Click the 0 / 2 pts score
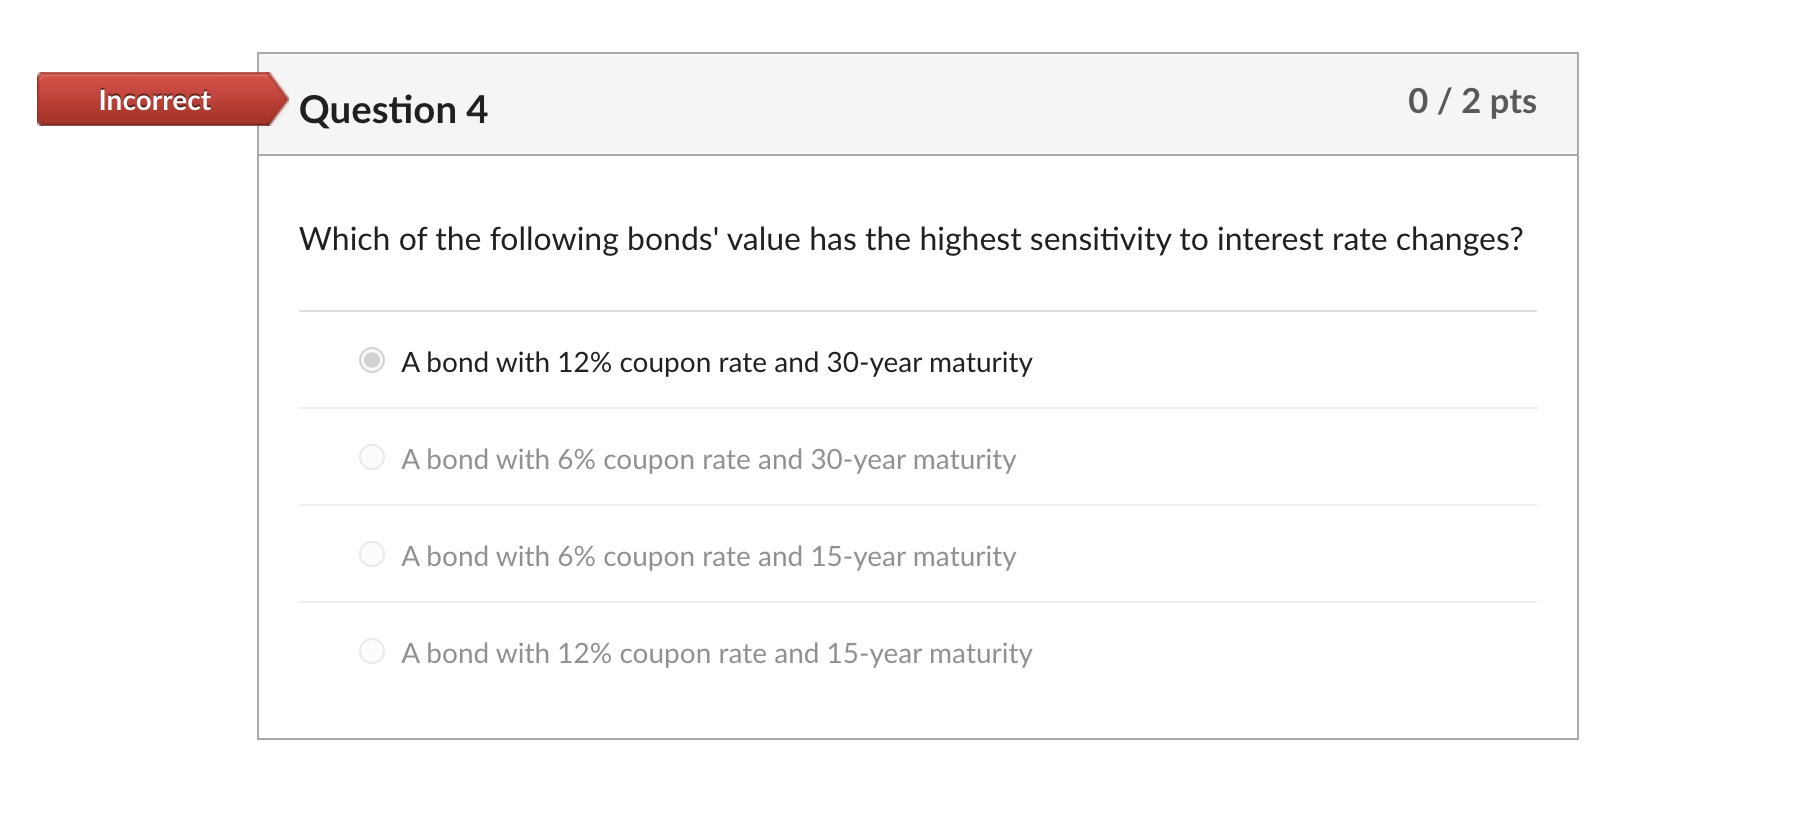Viewport: 1806px width, 814px height. pyautogui.click(x=1471, y=101)
